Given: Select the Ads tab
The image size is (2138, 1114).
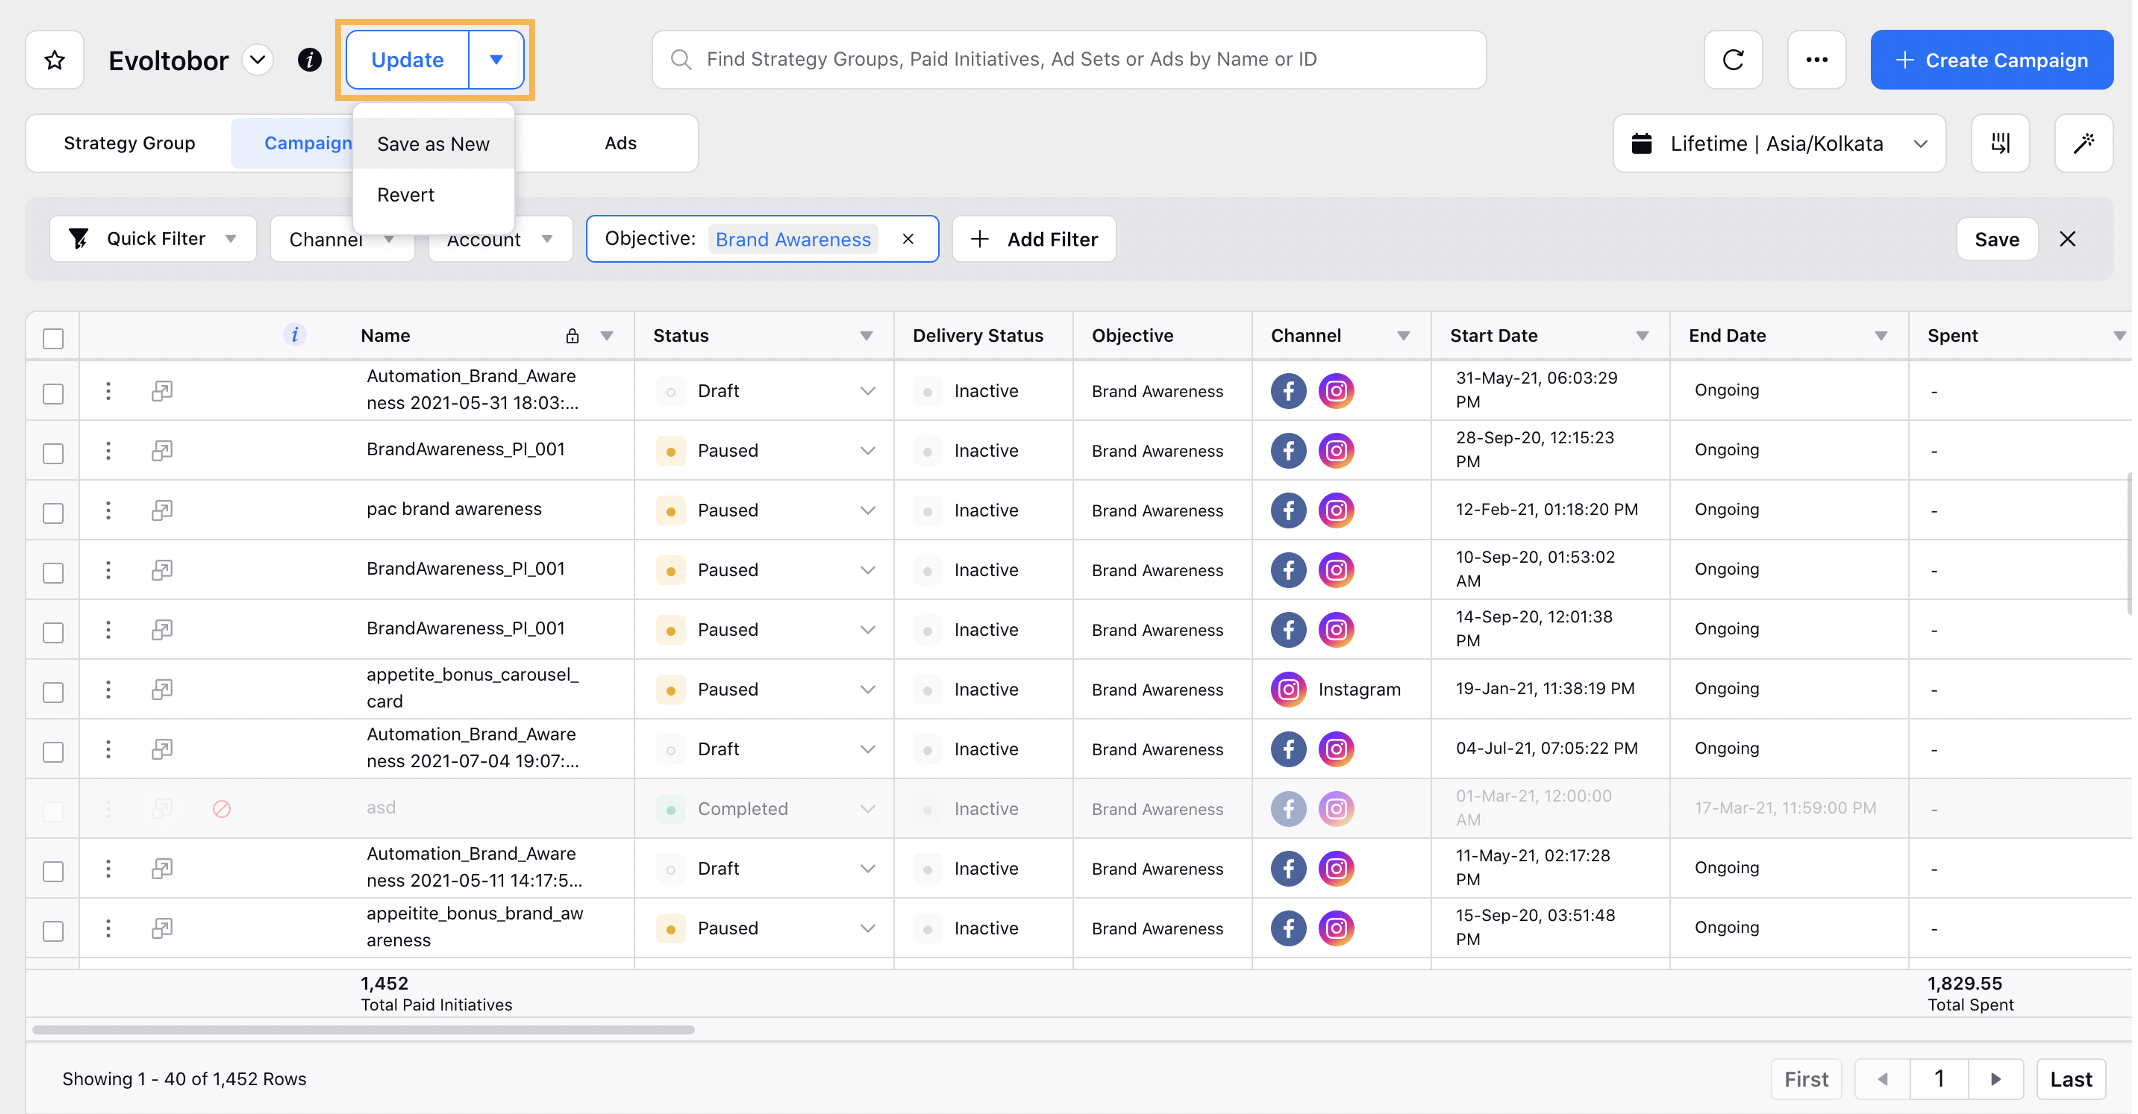Looking at the screenshot, I should tap(621, 141).
